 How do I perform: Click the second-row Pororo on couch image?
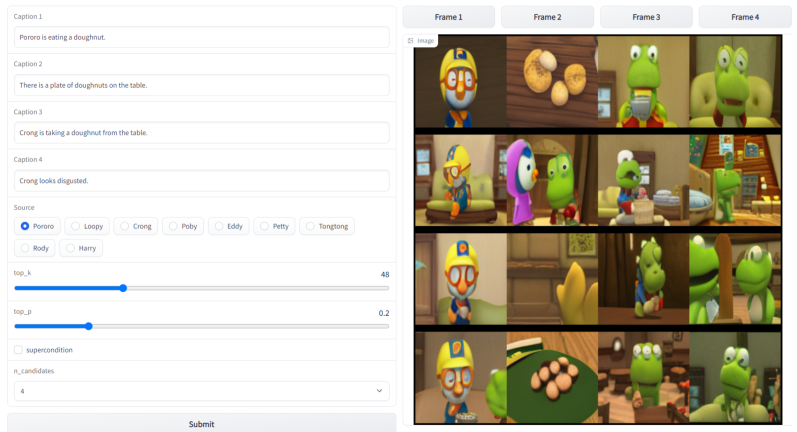click(461, 180)
